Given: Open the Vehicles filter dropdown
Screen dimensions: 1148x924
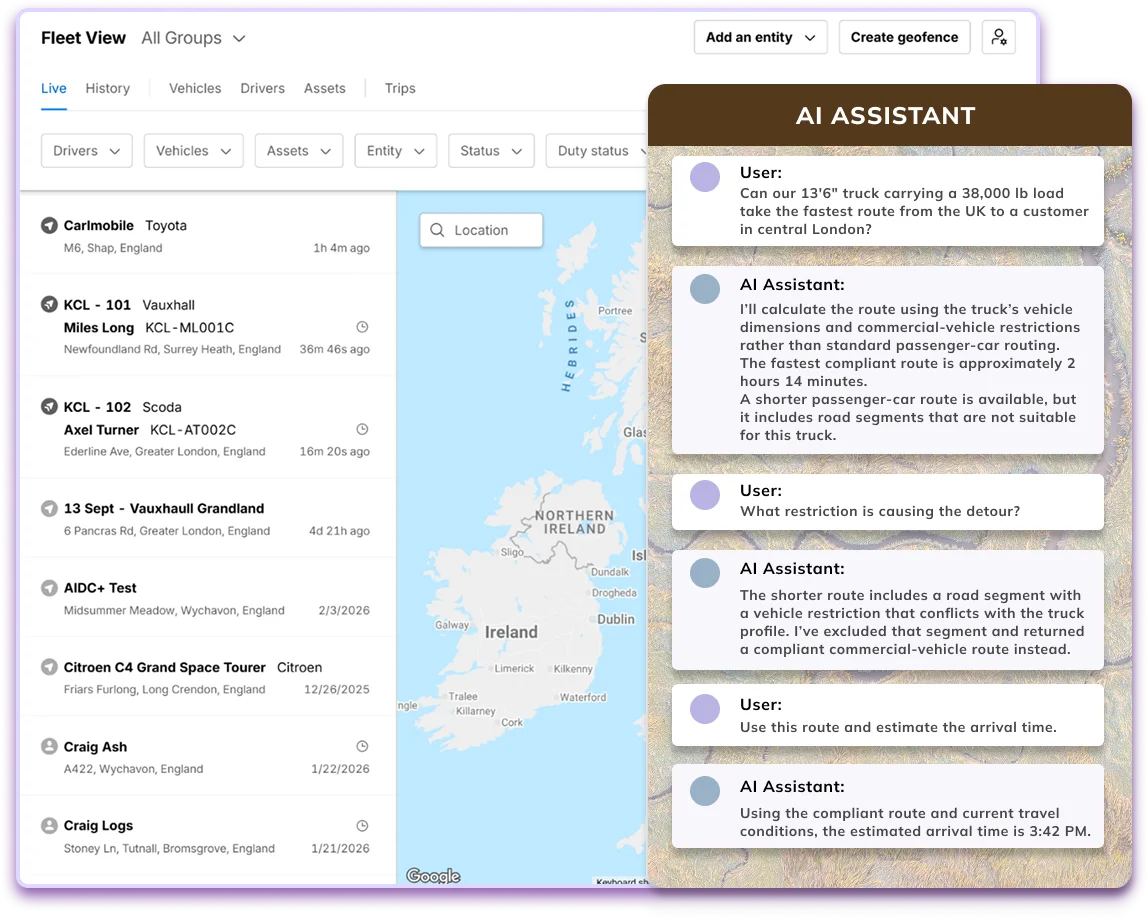Looking at the screenshot, I should pos(193,151).
